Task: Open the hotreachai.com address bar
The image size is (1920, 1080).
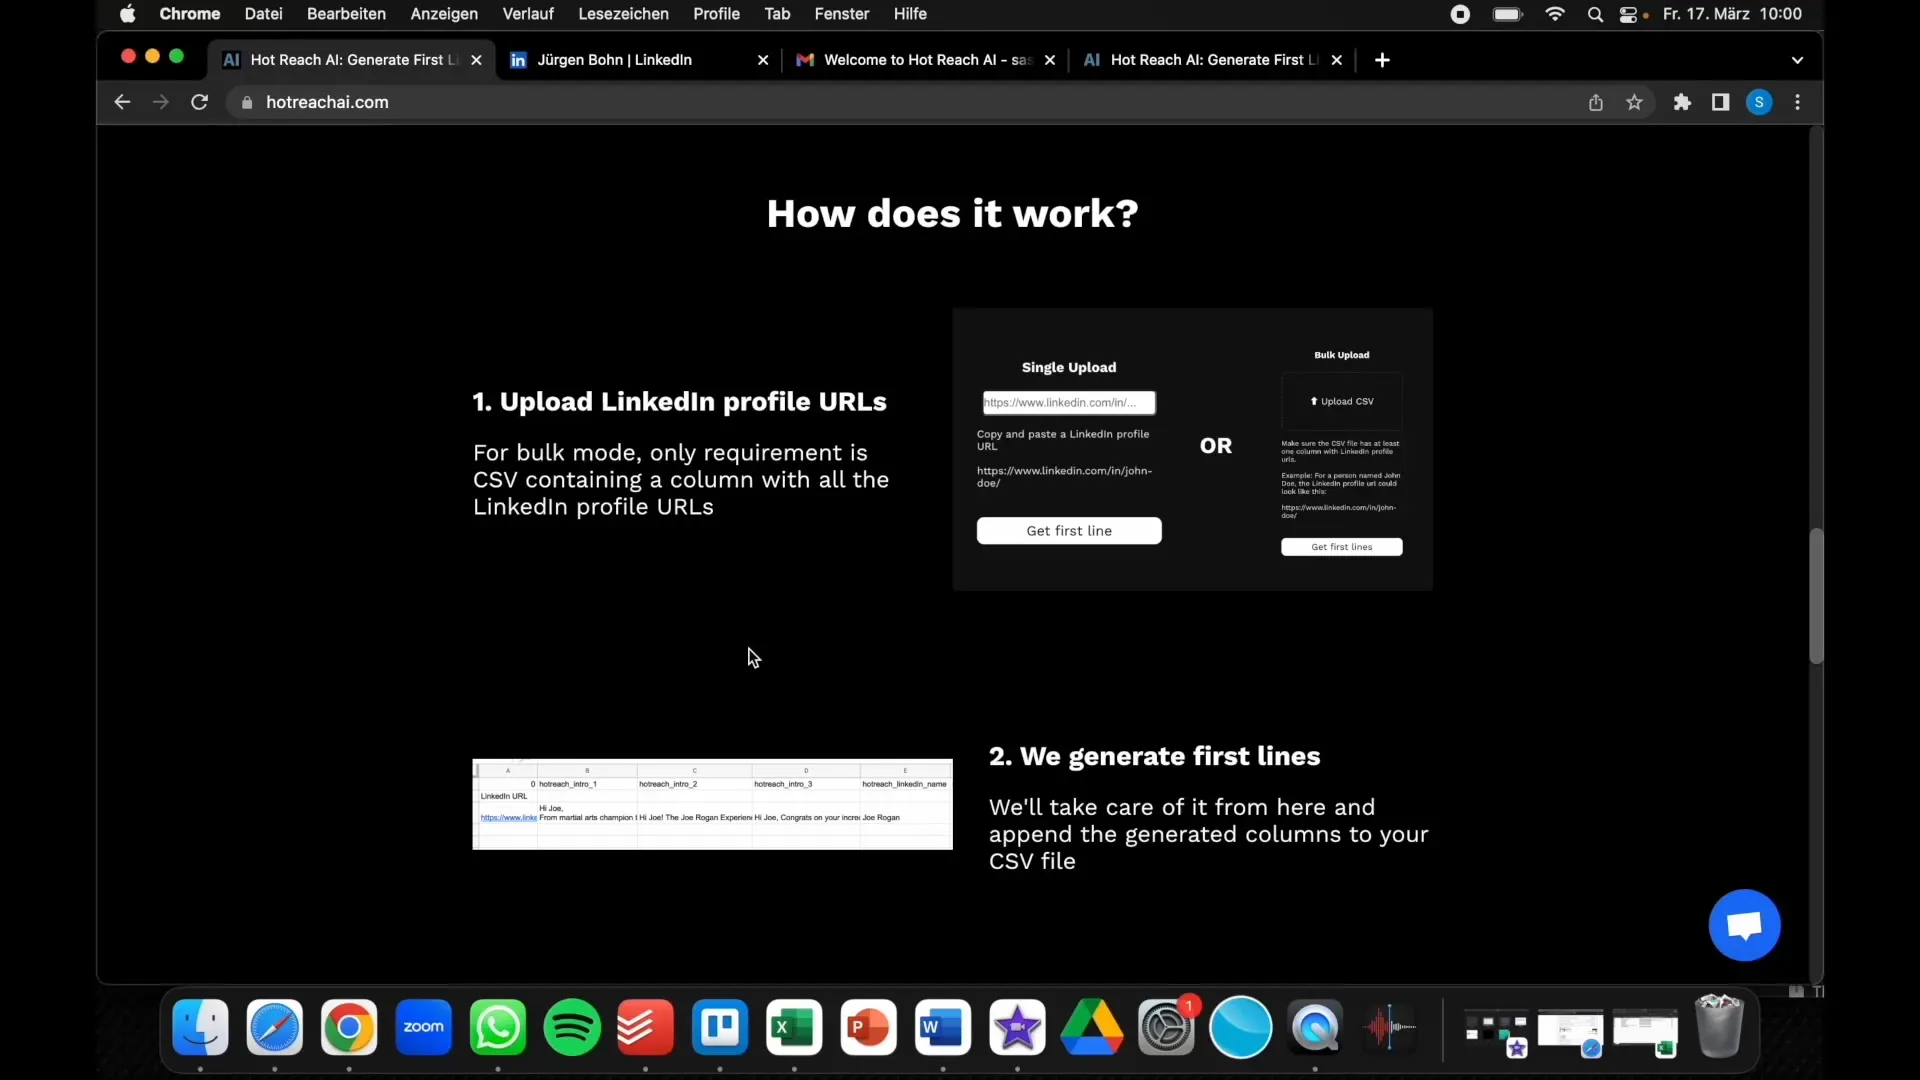Action: coord(327,102)
